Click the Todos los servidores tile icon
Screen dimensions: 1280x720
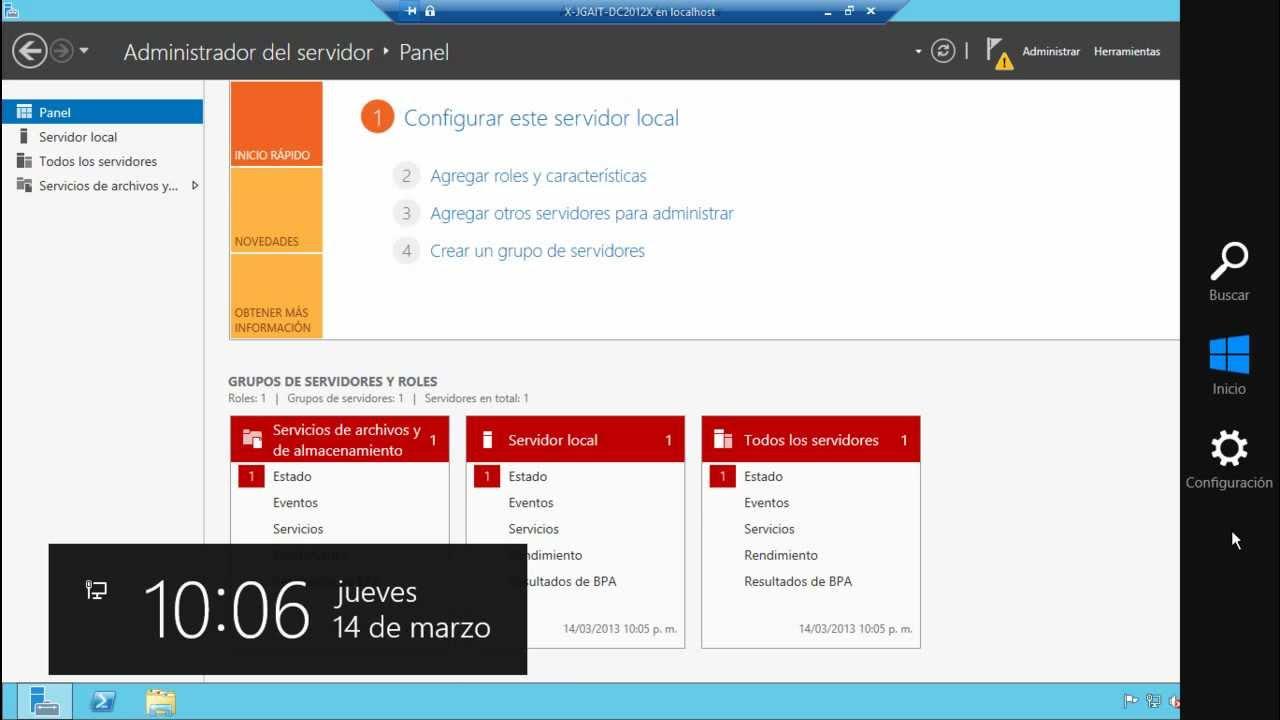723,439
